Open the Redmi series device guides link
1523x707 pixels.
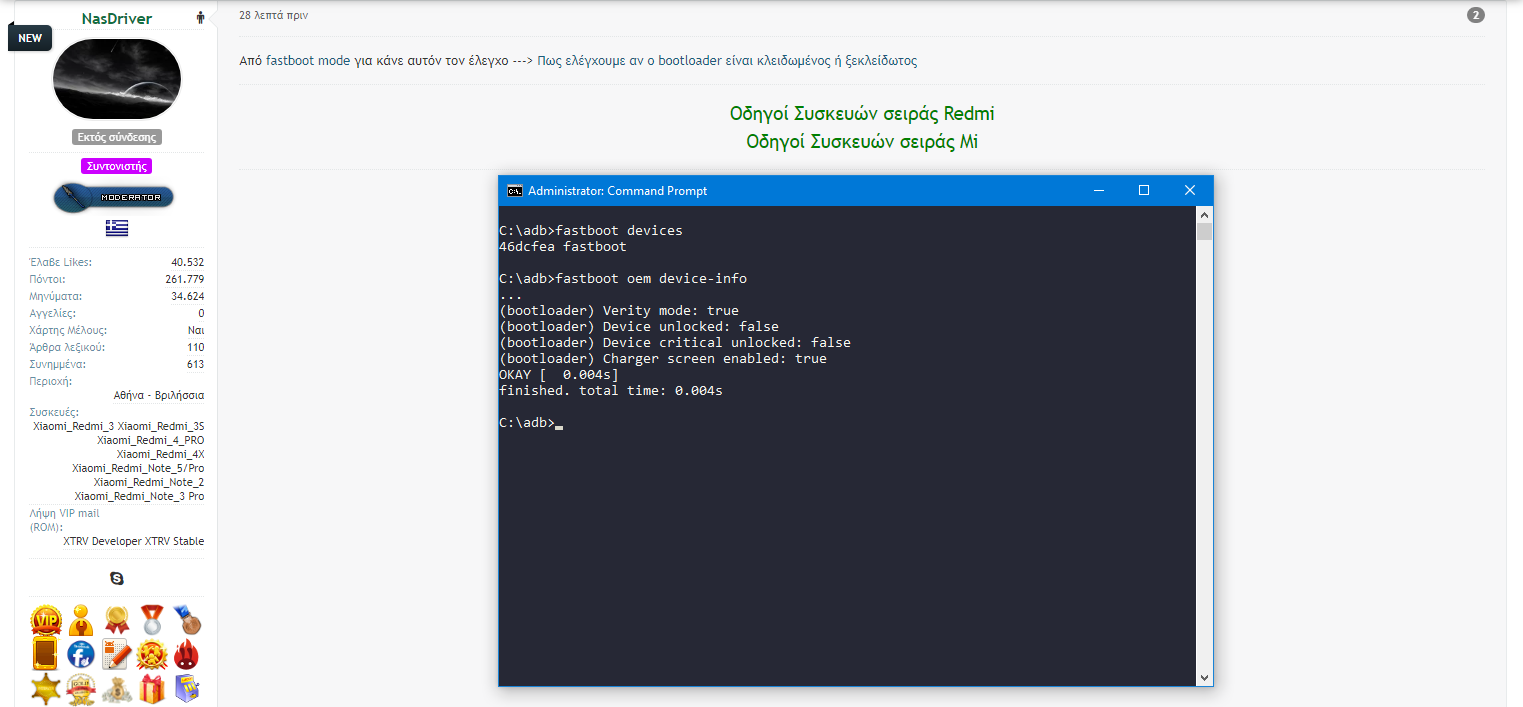tap(862, 113)
